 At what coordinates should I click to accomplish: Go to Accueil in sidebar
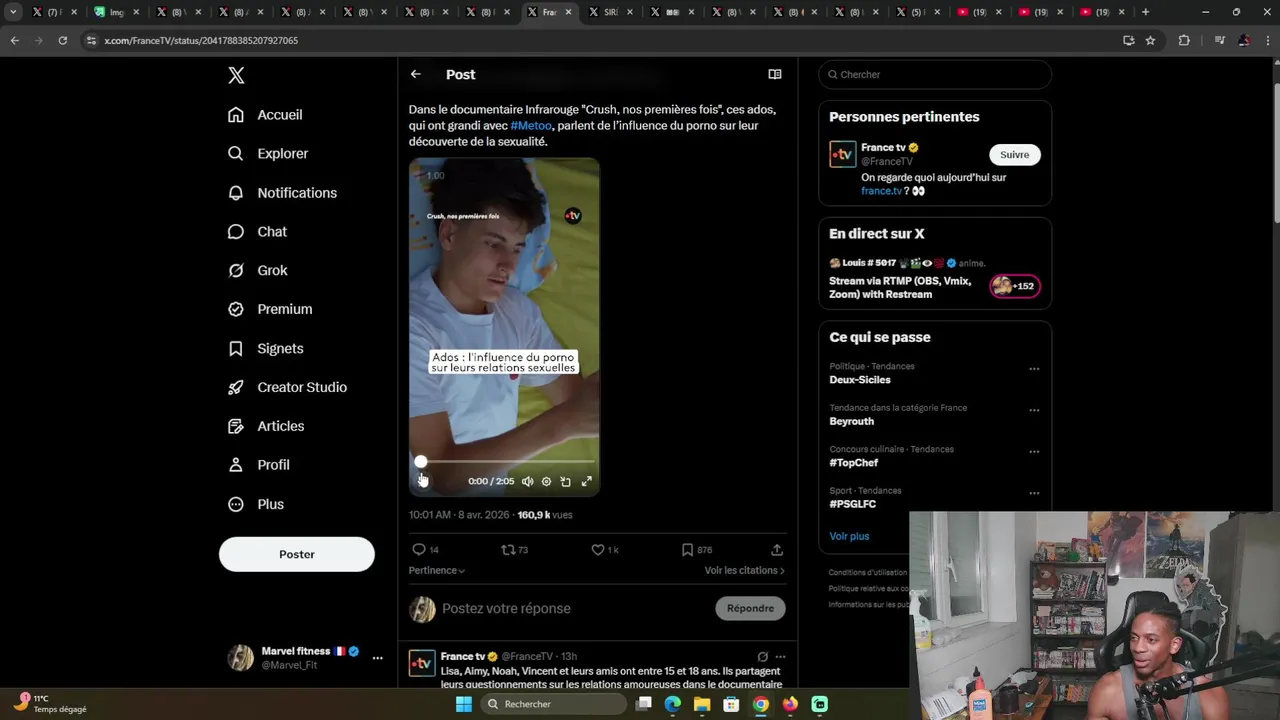[265, 115]
